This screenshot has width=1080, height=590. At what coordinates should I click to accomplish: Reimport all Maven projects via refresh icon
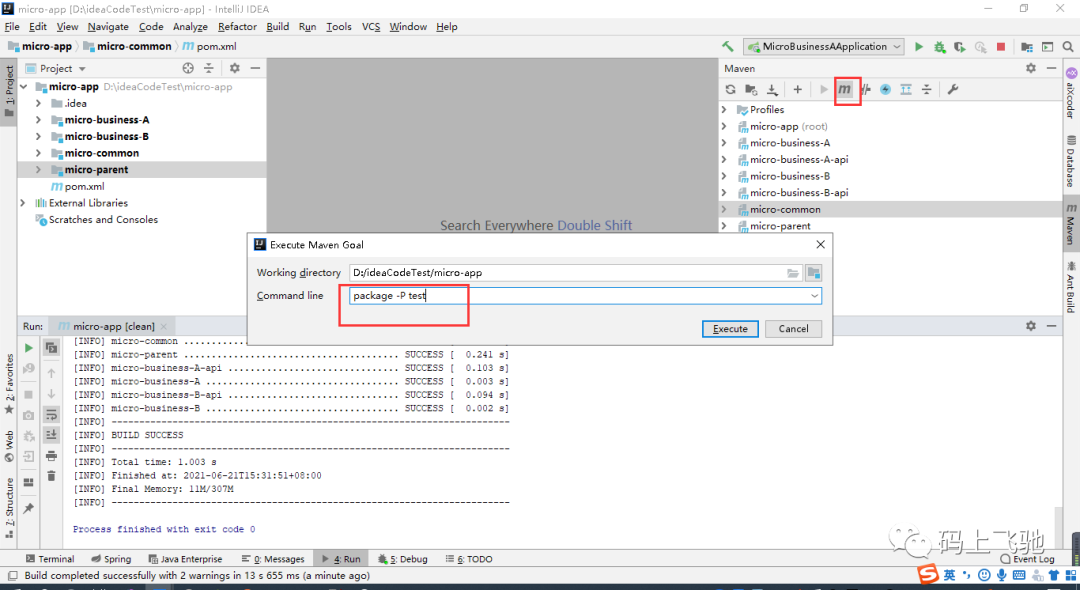point(730,89)
